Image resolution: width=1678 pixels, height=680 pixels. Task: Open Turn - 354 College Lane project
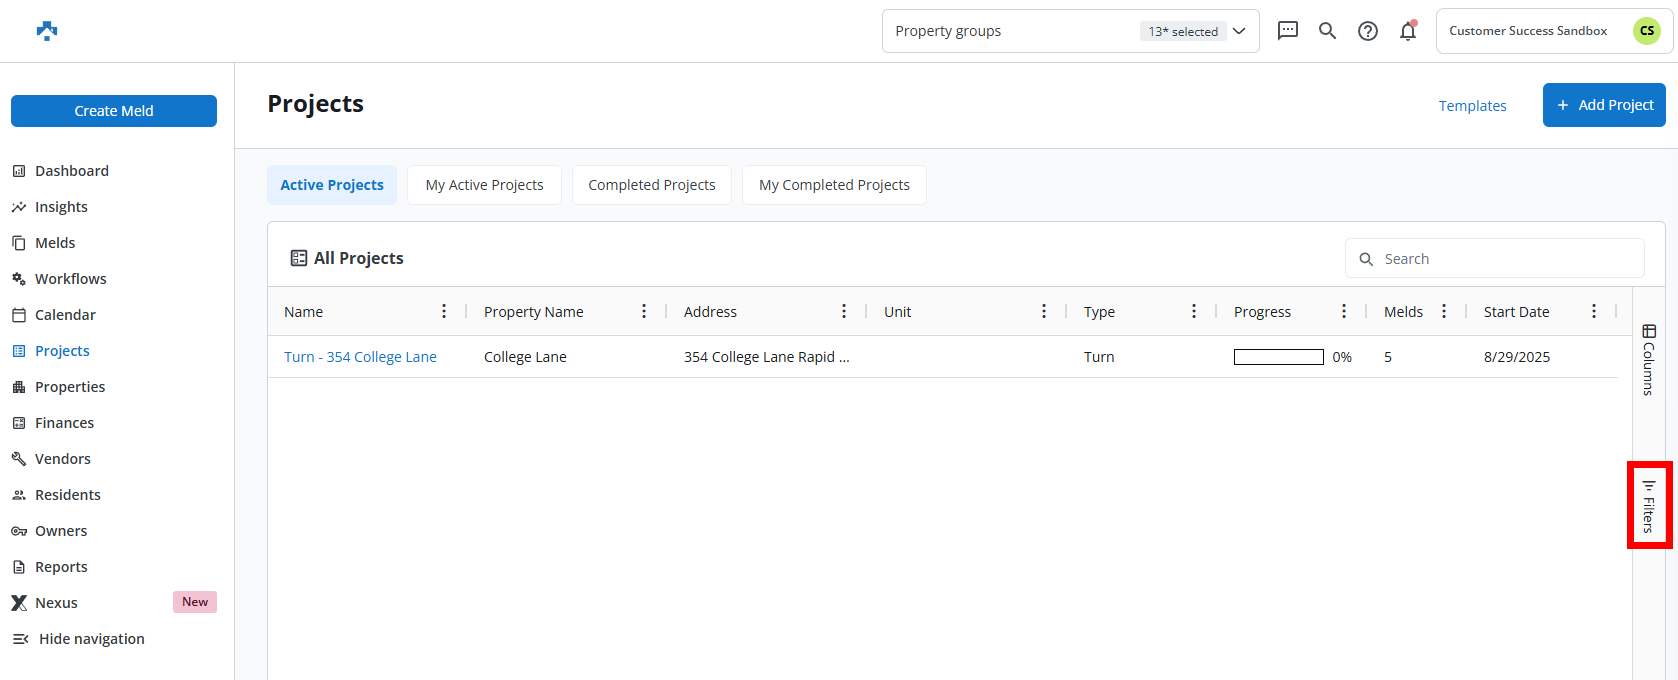click(x=360, y=357)
